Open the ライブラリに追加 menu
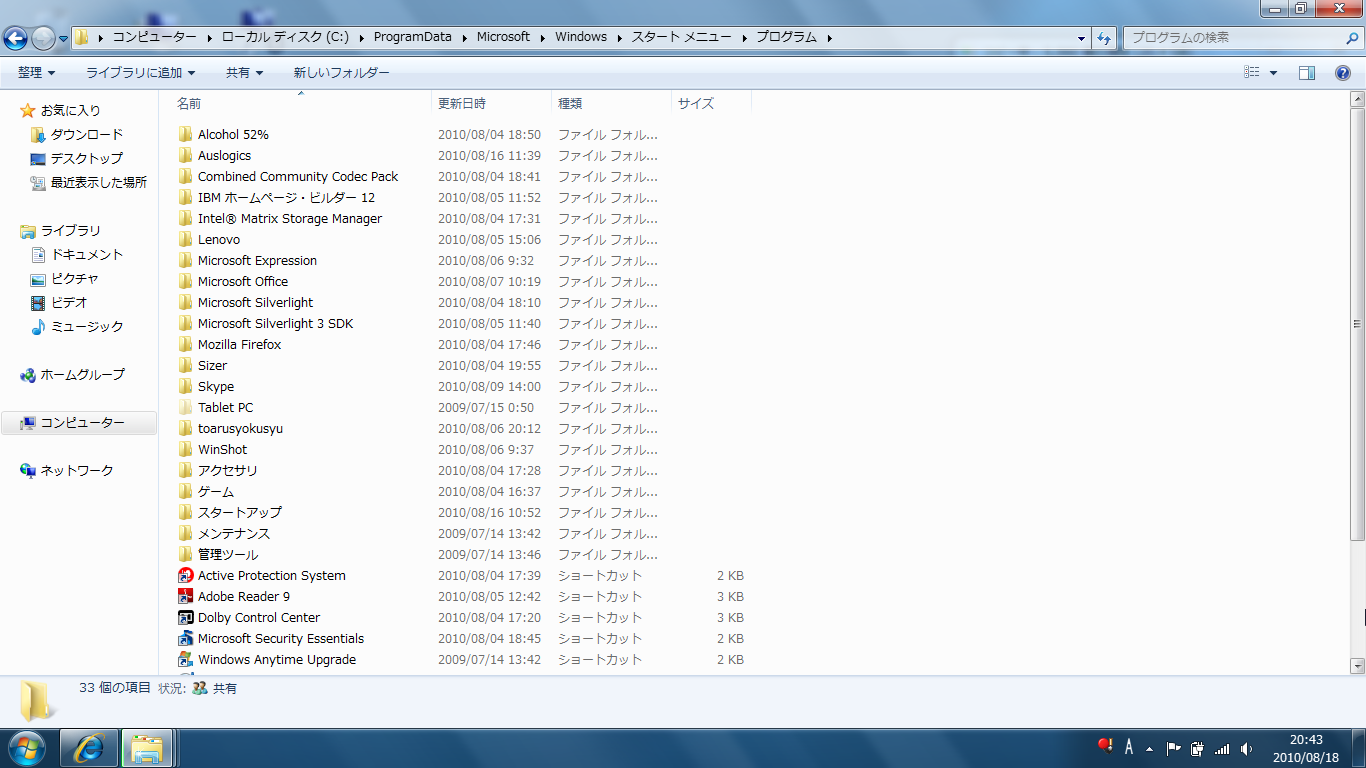The image size is (1366, 768). 140,73
